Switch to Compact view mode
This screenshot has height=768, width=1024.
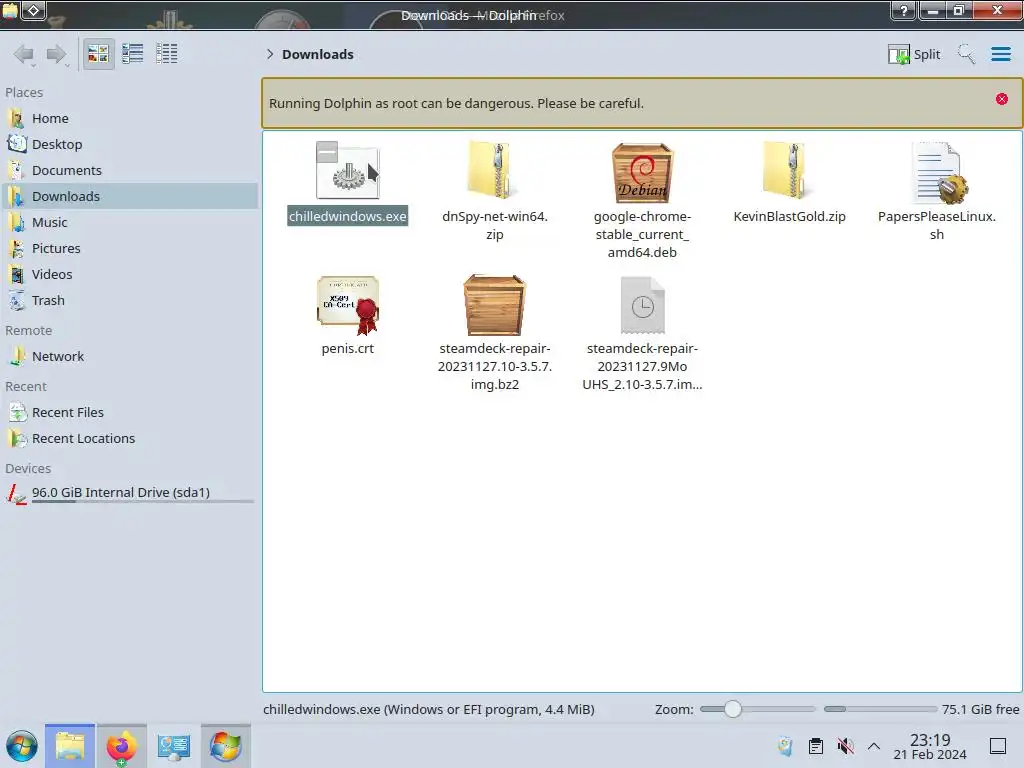tap(133, 54)
